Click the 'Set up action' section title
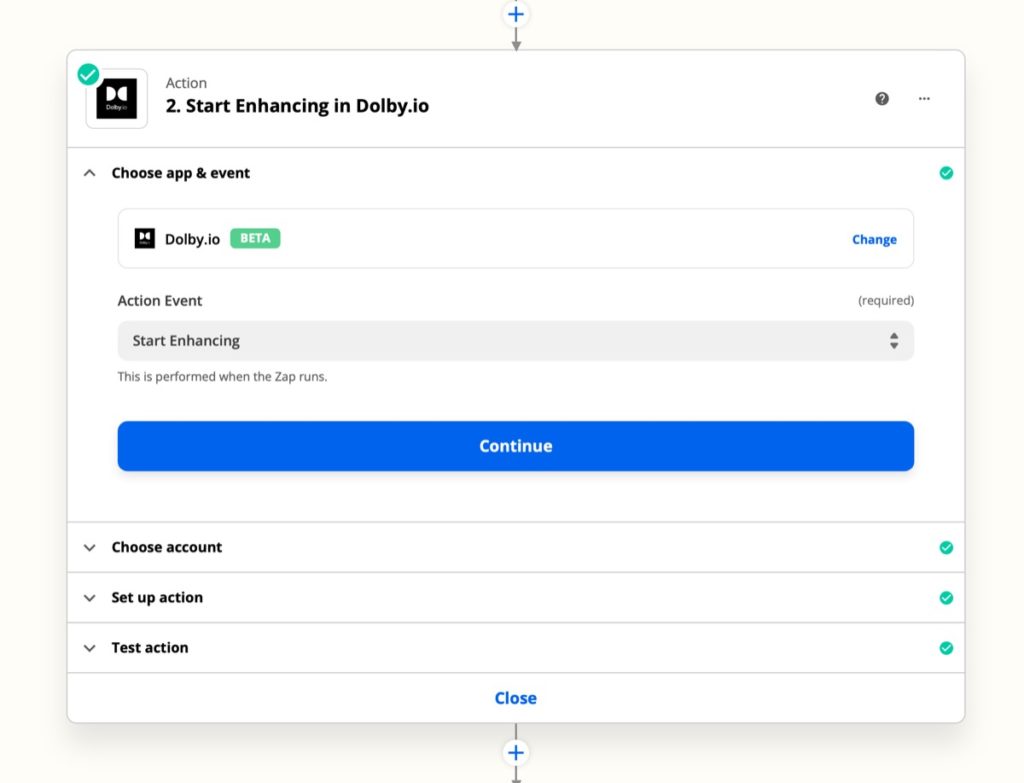 click(157, 598)
